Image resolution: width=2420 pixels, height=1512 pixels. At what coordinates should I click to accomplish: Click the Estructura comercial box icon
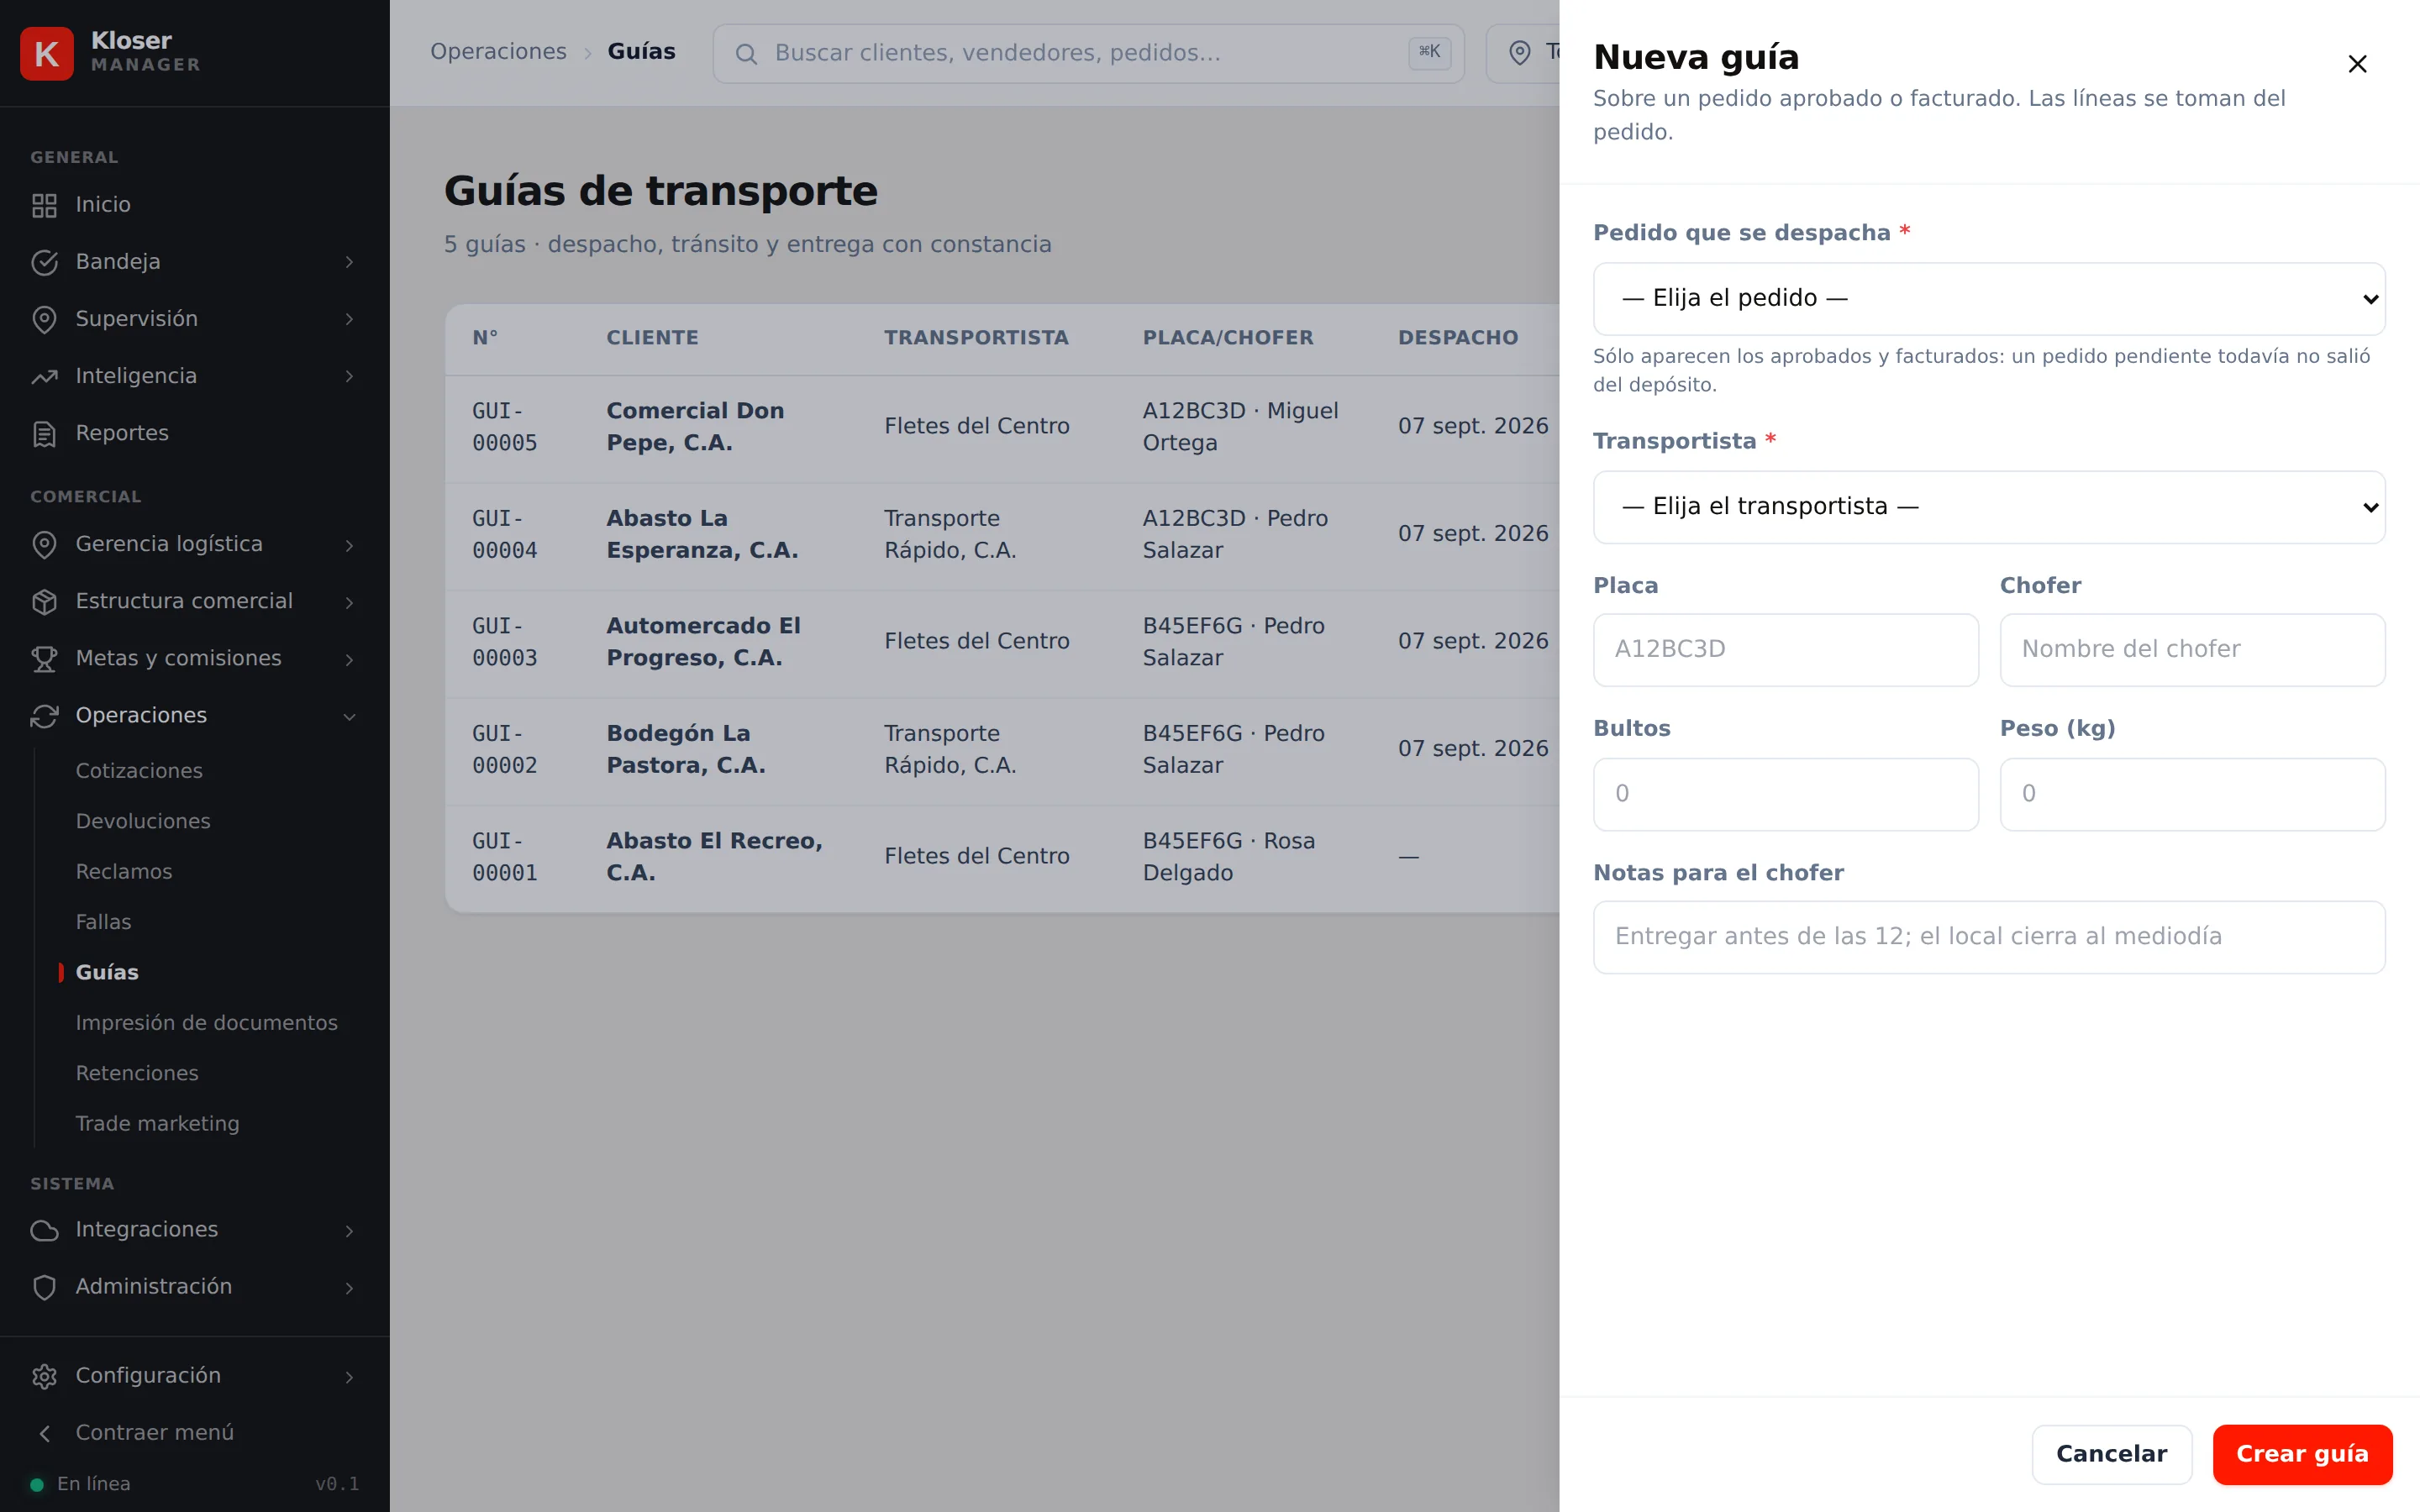click(x=44, y=601)
